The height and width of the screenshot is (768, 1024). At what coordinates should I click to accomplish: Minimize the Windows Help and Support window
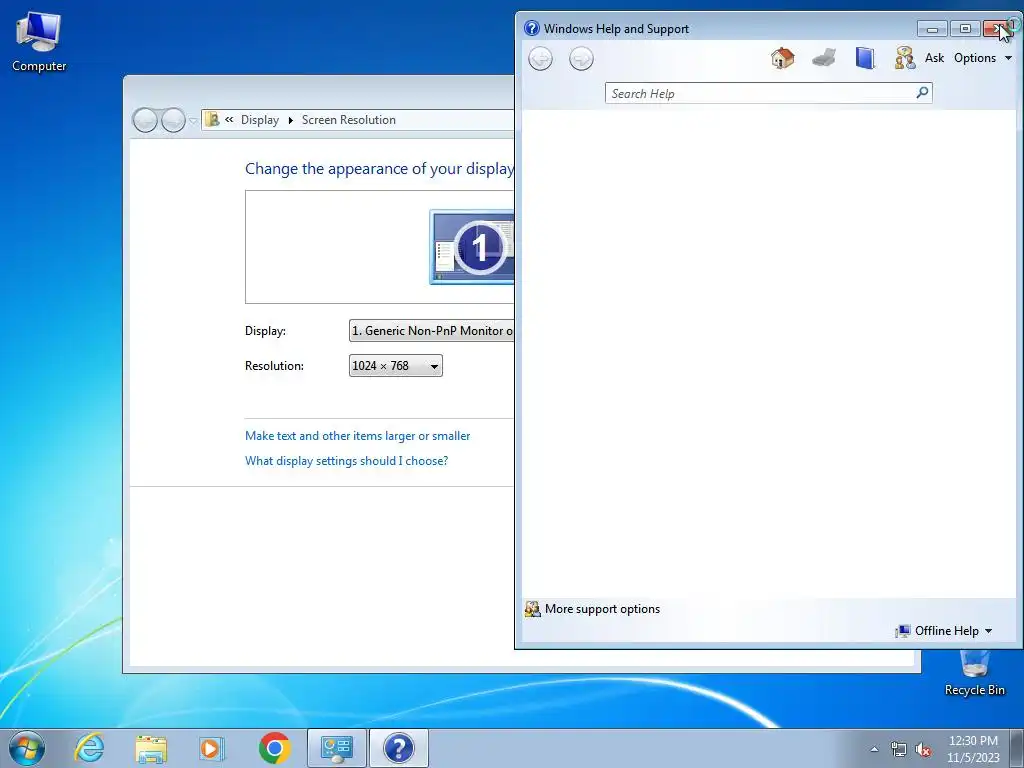coord(932,29)
